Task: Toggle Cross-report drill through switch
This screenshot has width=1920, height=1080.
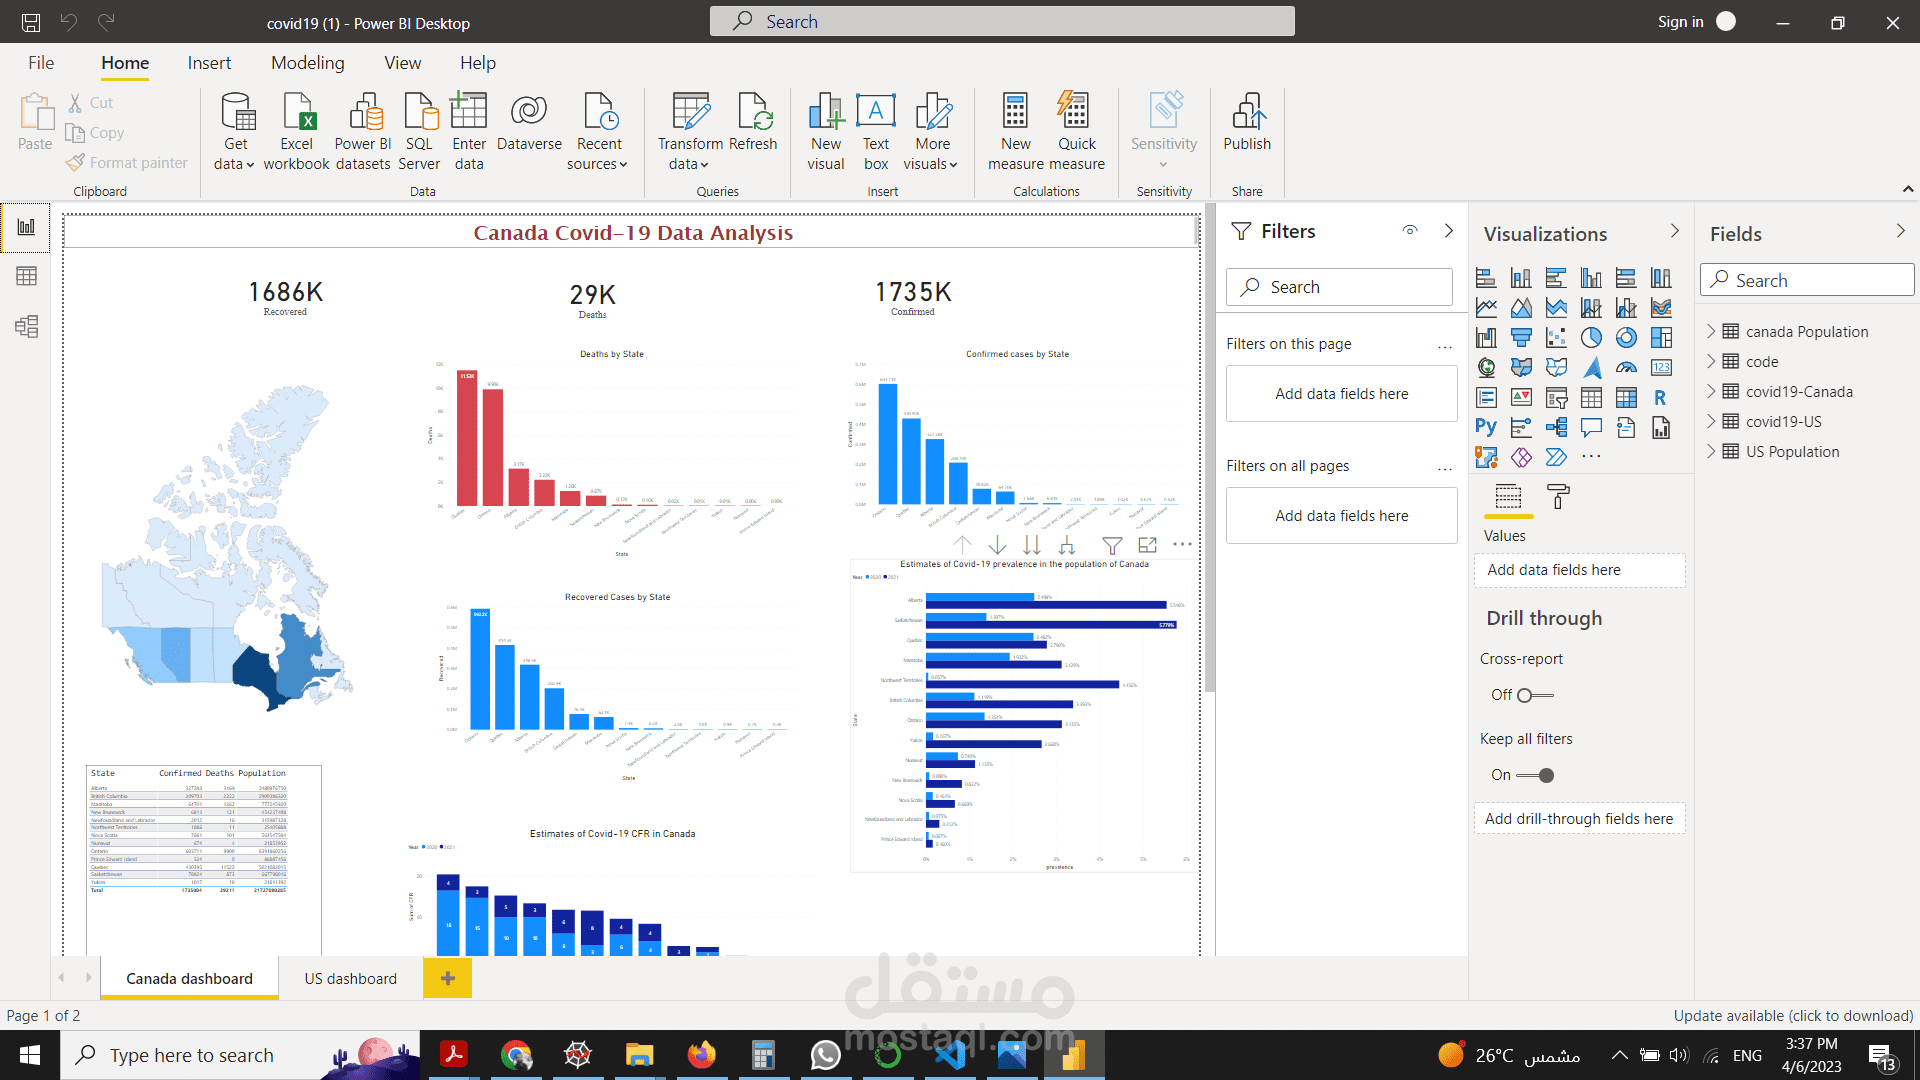Action: (x=1535, y=695)
